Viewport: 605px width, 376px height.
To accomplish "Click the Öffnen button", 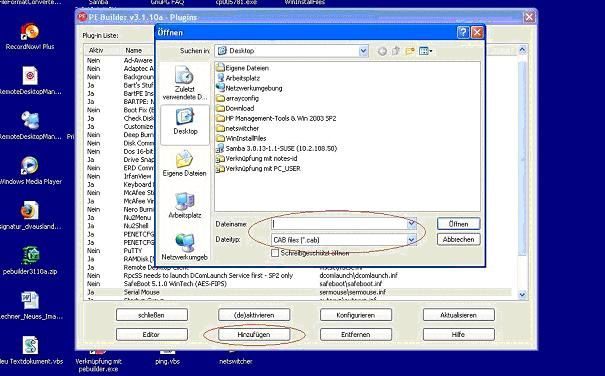I will 458,224.
